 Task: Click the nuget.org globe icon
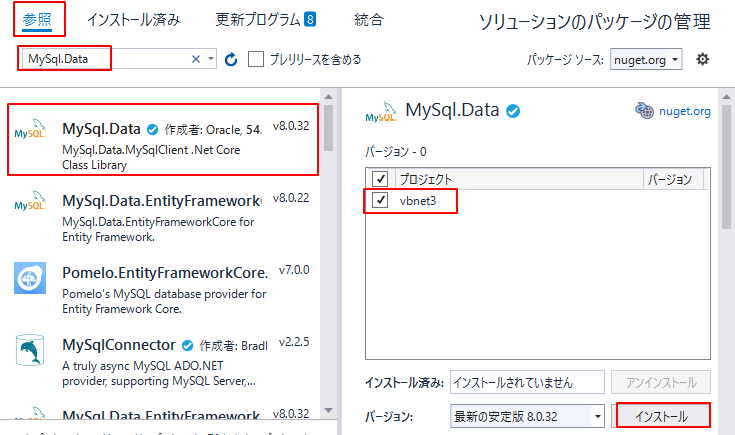(x=645, y=110)
